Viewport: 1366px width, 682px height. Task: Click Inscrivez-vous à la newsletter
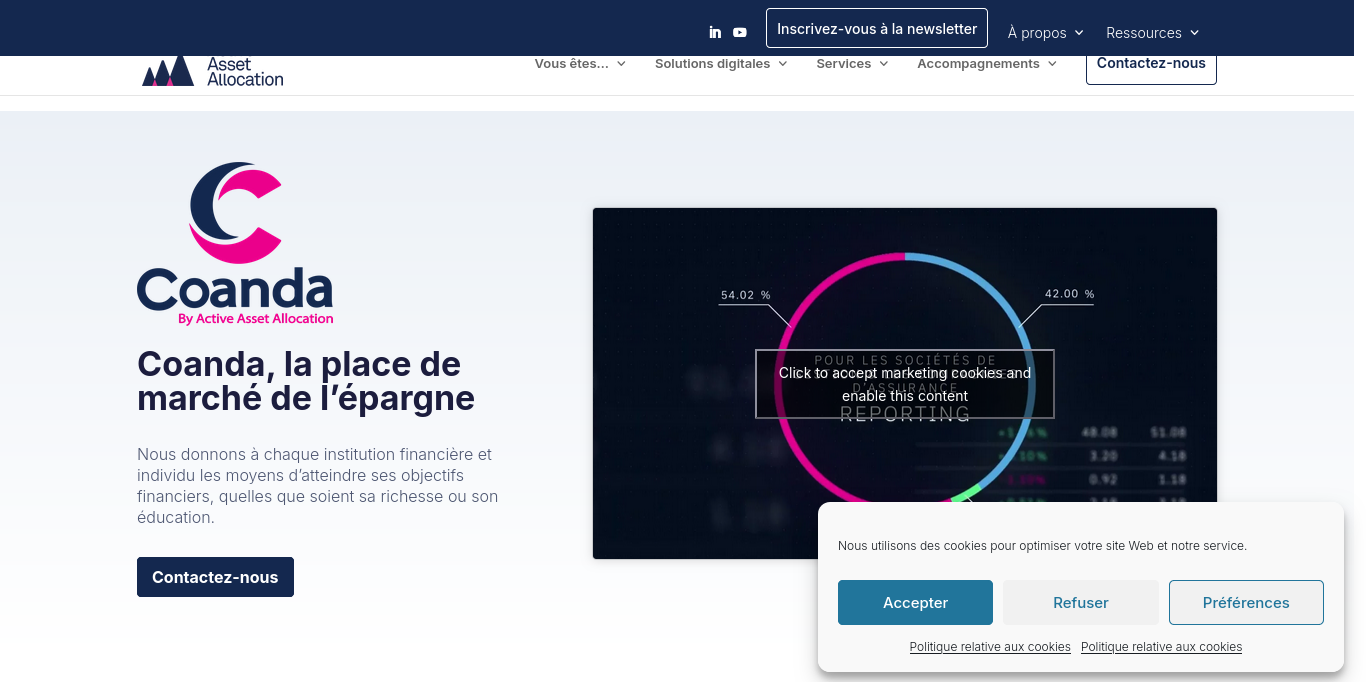[x=876, y=28]
